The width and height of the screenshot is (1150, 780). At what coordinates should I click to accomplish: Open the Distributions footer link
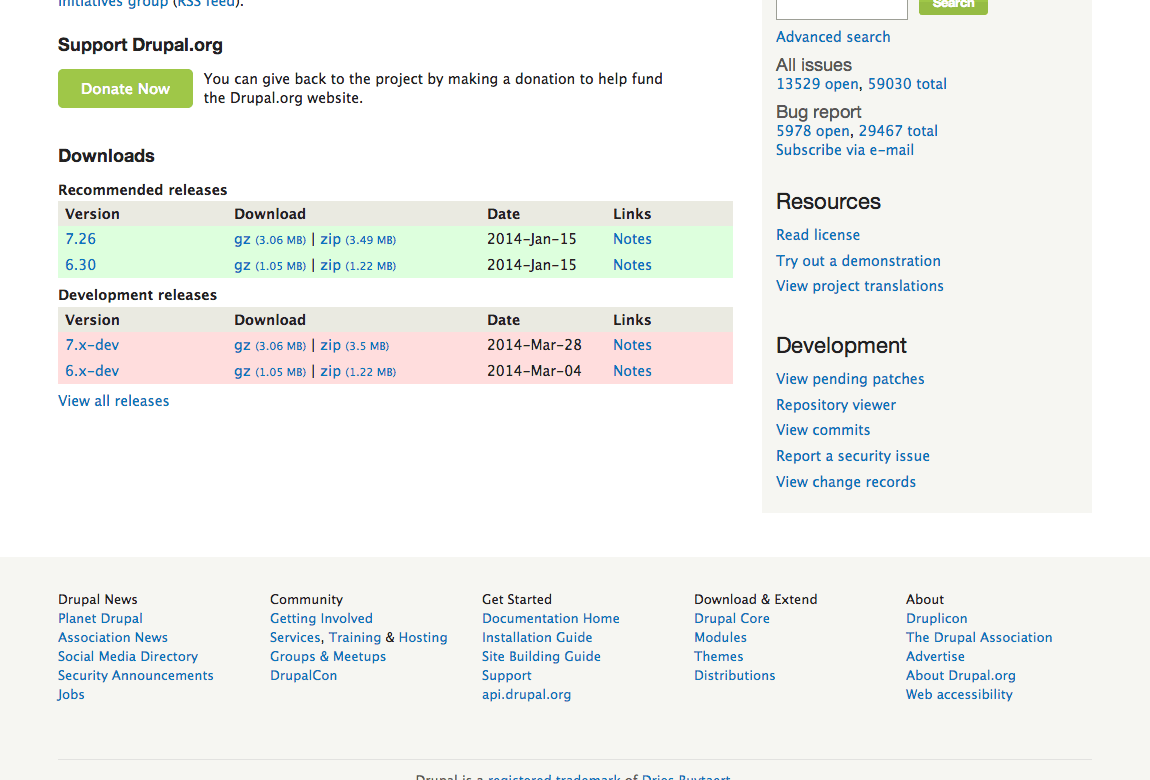point(735,675)
